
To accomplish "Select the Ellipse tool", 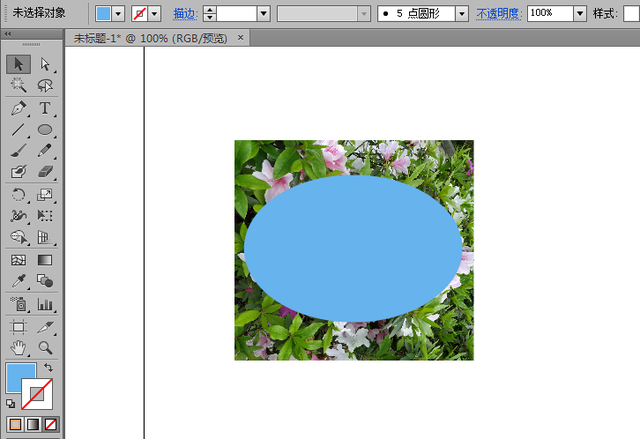I will 45,130.
